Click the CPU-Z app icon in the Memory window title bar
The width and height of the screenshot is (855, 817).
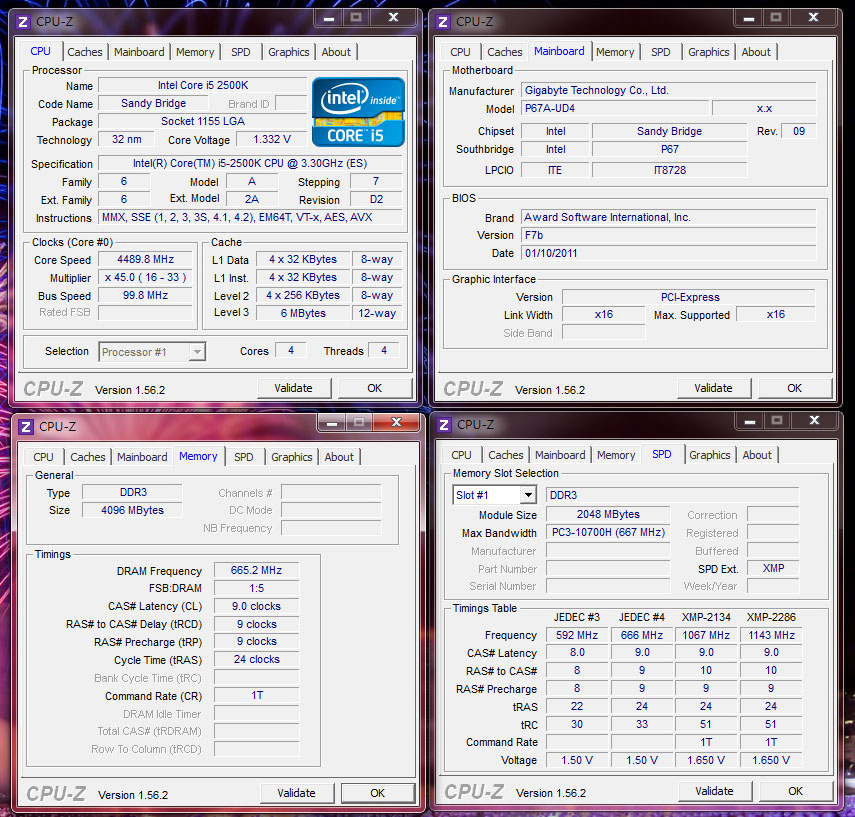(26, 426)
